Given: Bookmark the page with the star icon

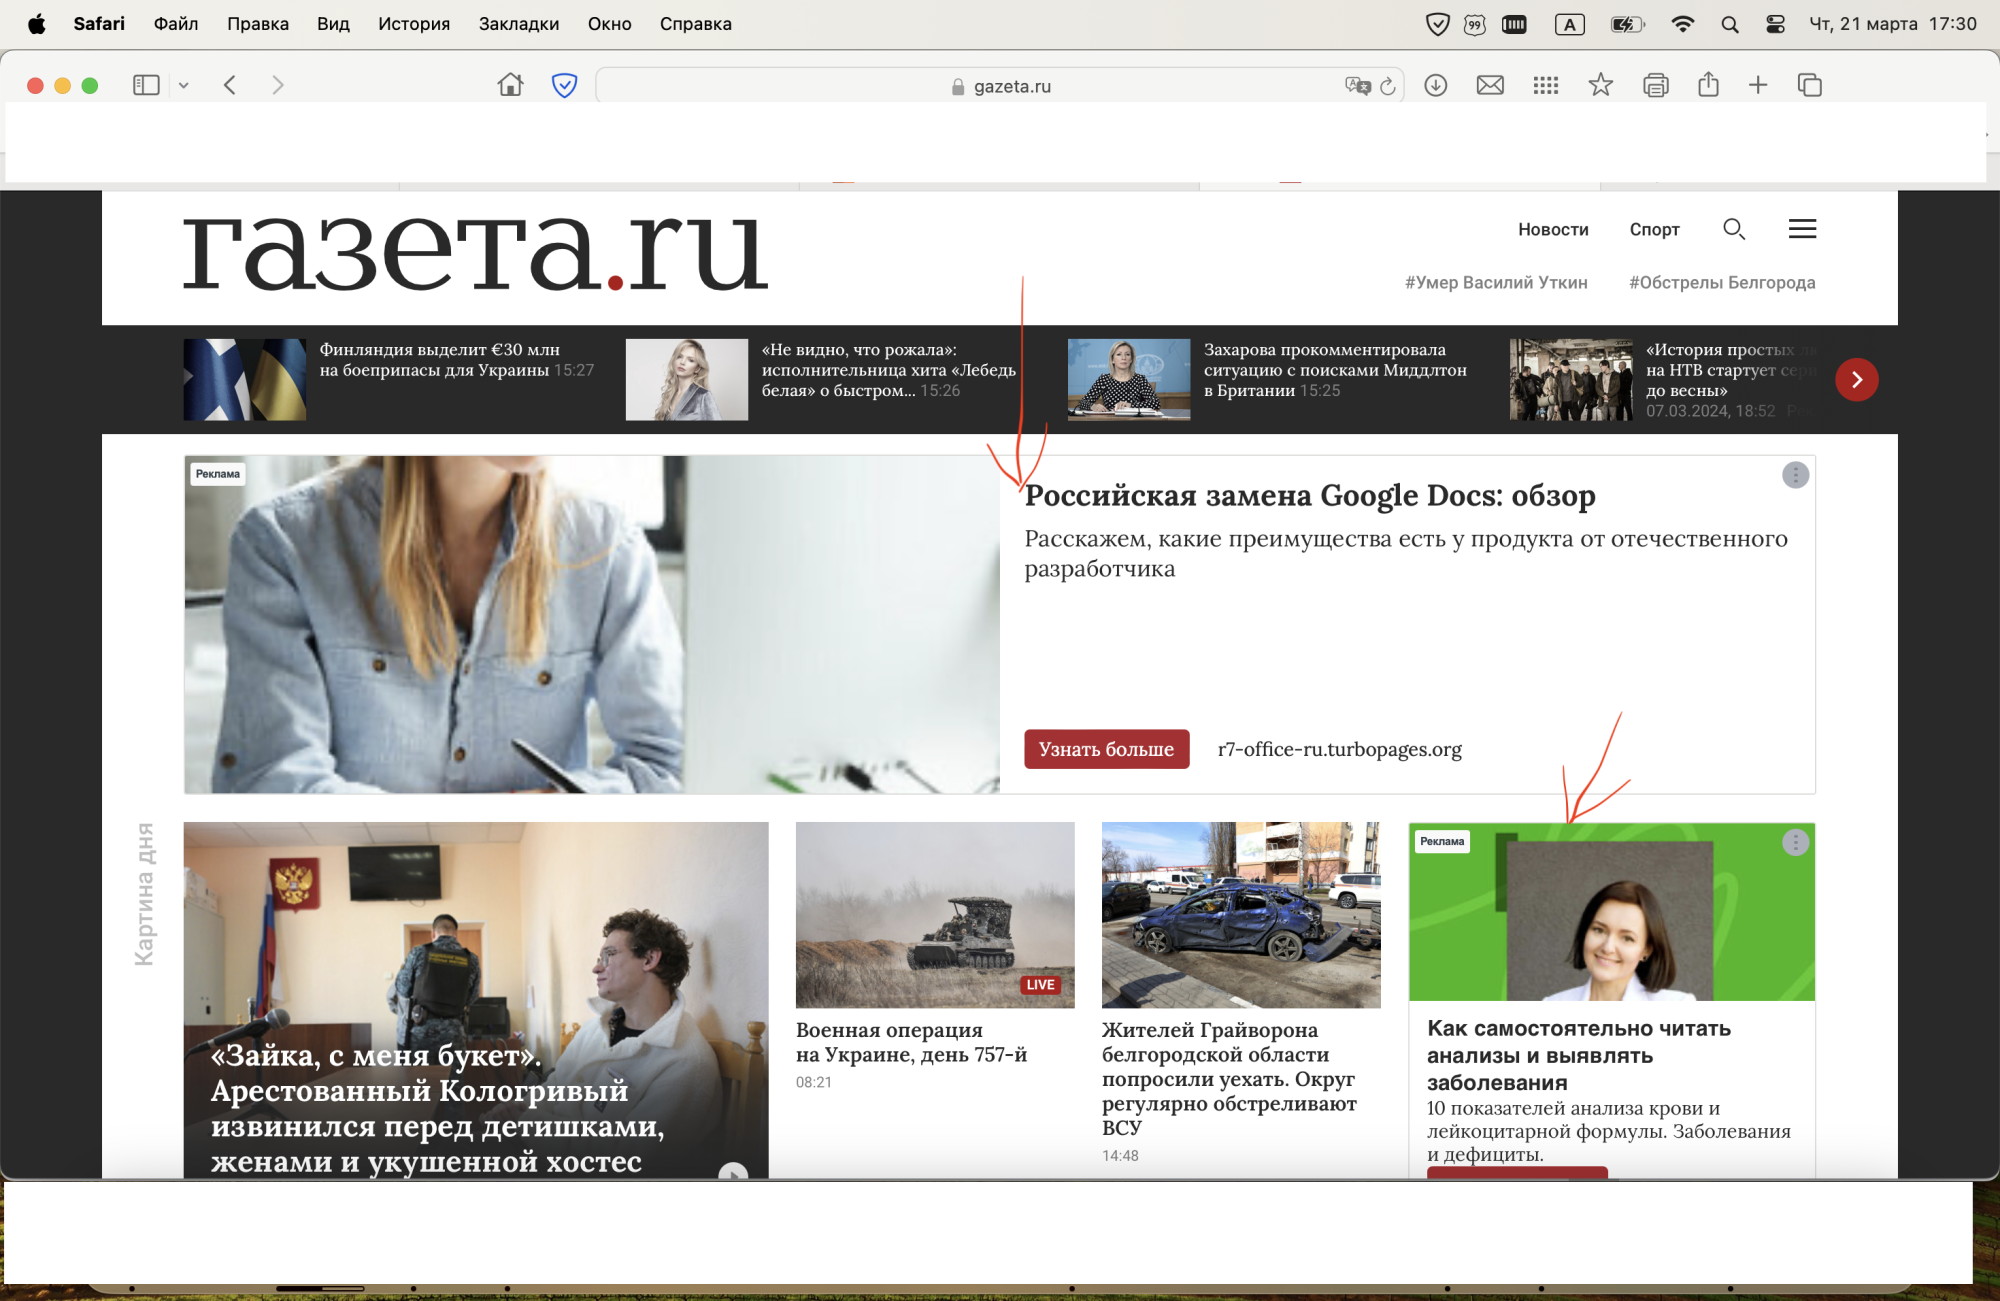Looking at the screenshot, I should point(1601,85).
